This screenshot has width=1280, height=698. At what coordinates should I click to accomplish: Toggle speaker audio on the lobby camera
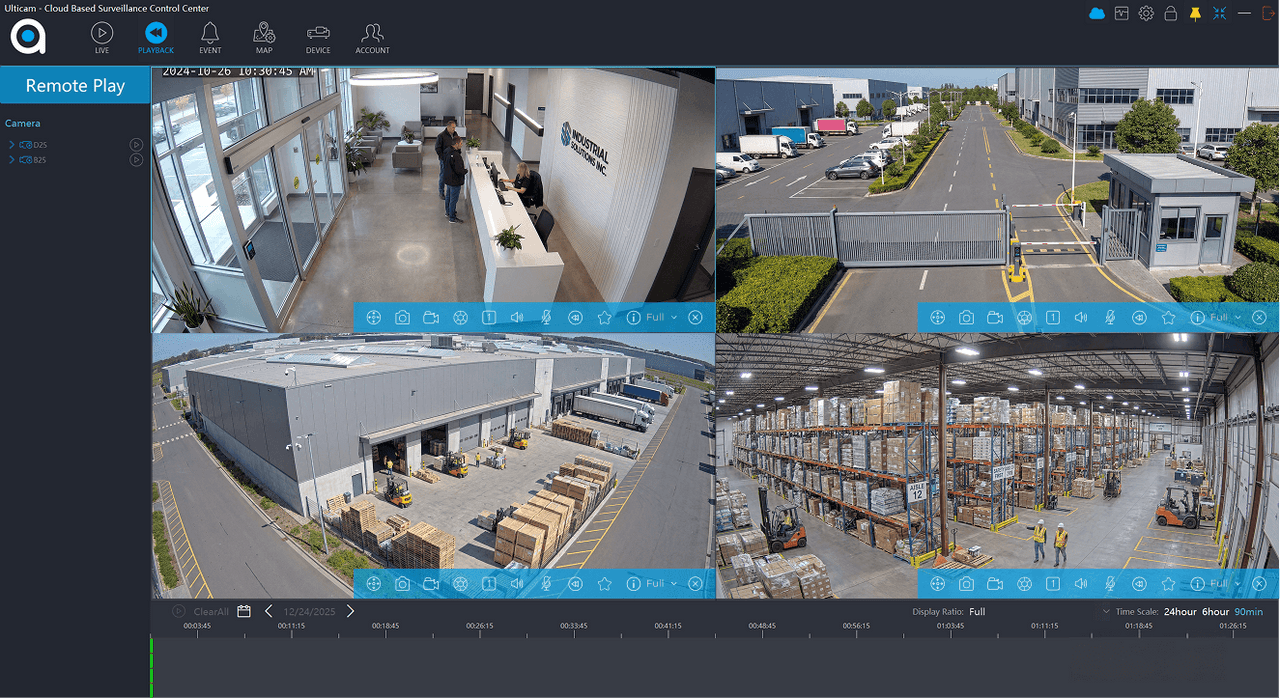(x=517, y=317)
